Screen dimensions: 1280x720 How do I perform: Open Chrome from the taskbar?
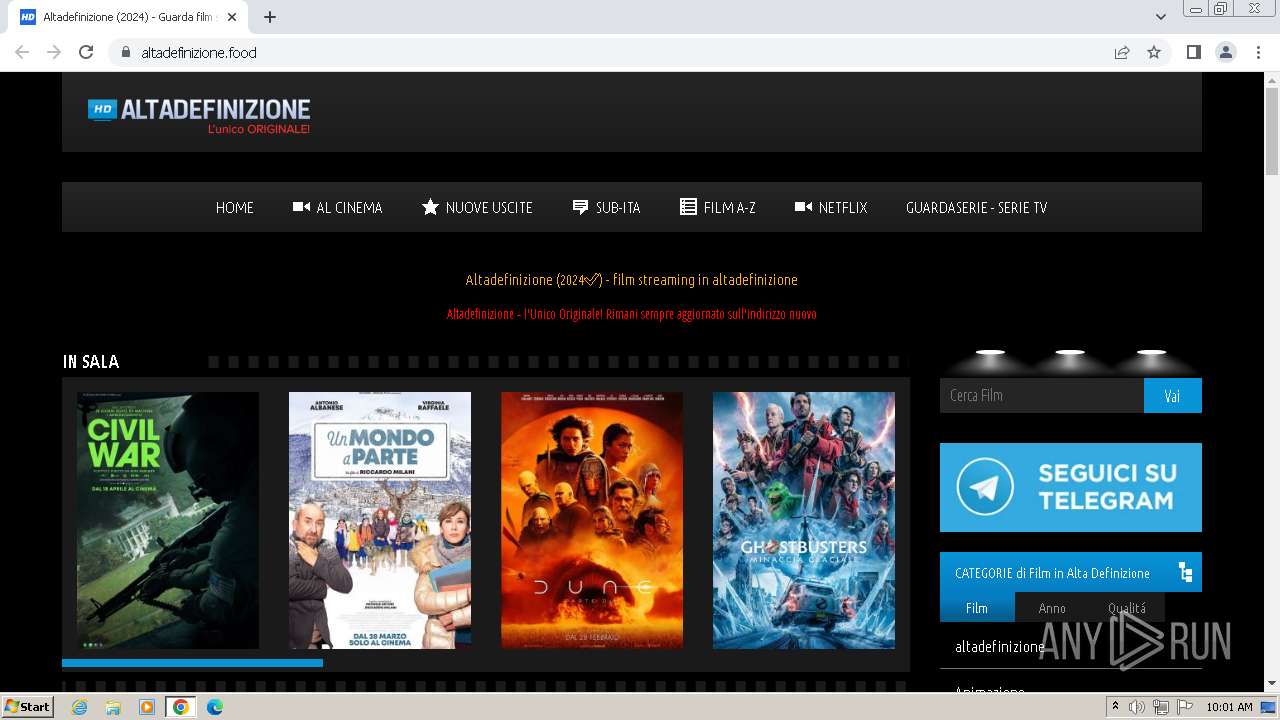[181, 707]
